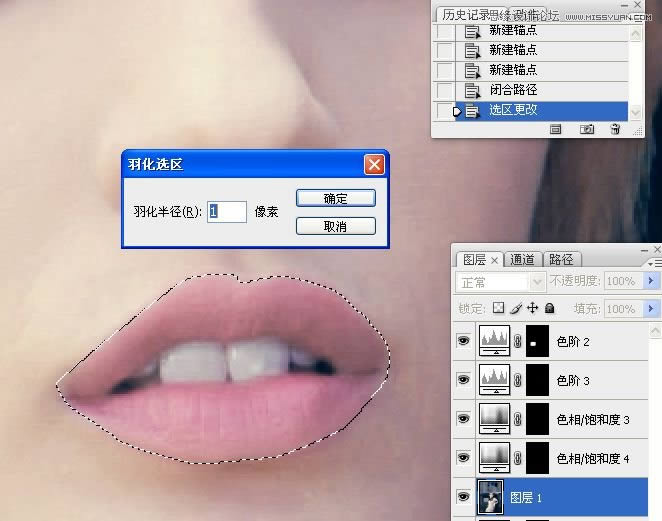Hide the 色阶 2 layer

pos(463,341)
